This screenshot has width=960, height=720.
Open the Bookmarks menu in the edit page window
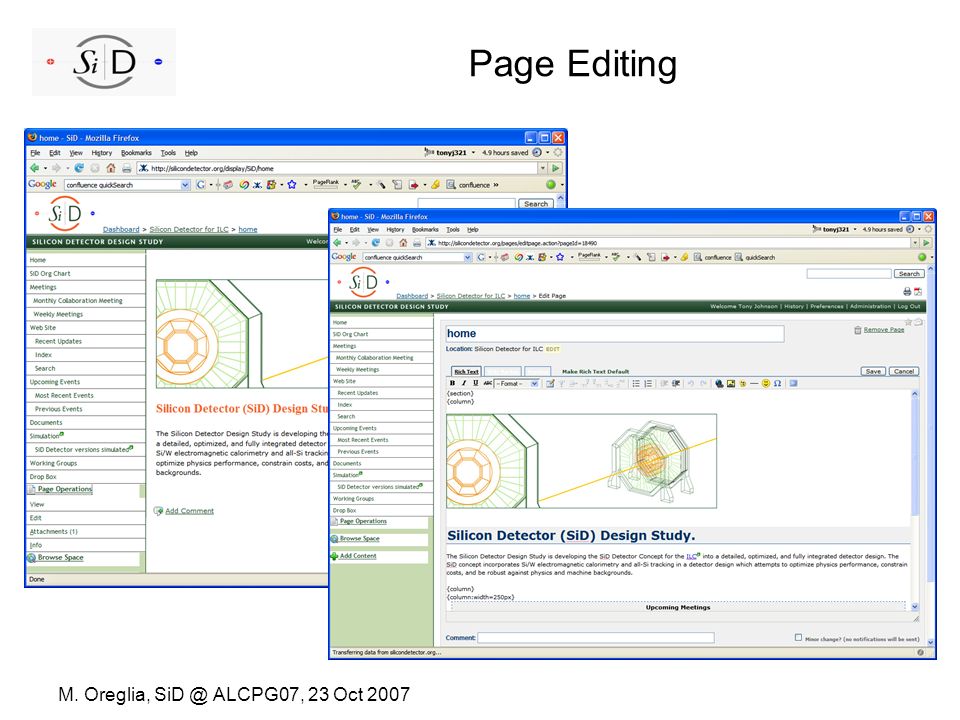[425, 230]
